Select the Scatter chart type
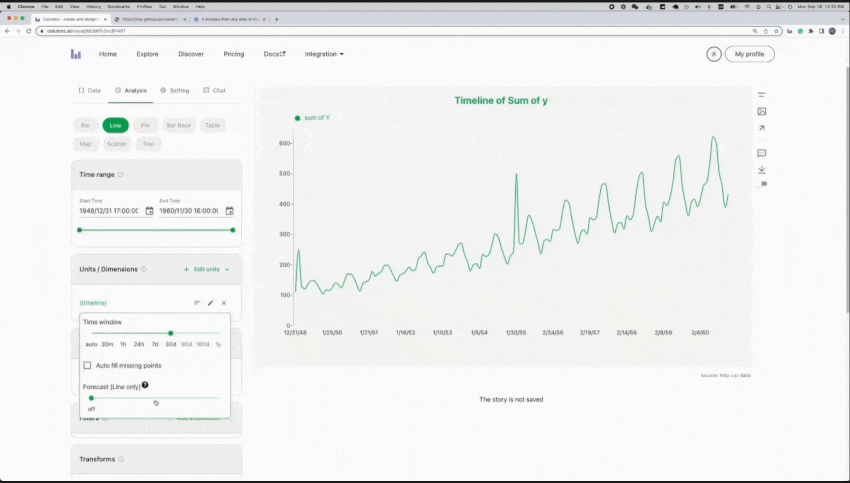 point(117,144)
